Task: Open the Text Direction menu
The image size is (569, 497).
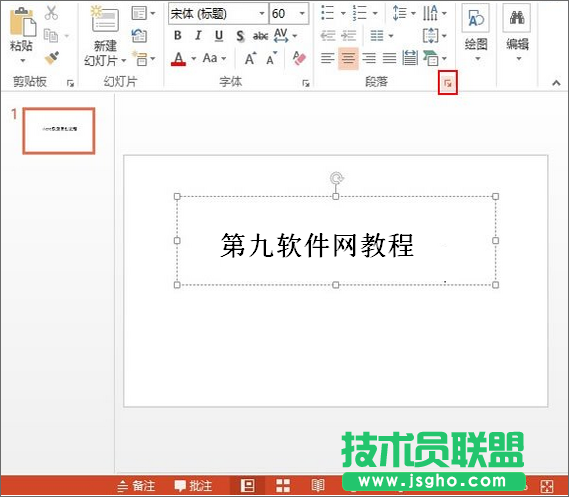Action: [435, 13]
